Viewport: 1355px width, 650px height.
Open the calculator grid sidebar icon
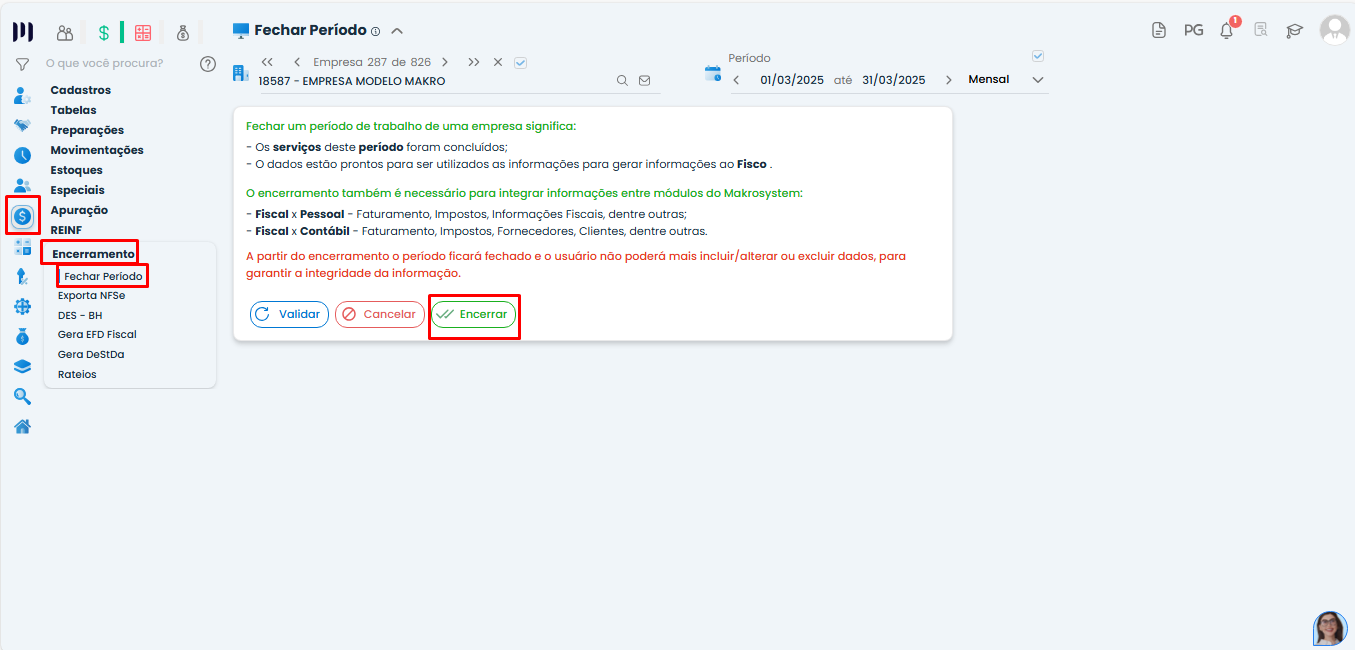coord(22,246)
